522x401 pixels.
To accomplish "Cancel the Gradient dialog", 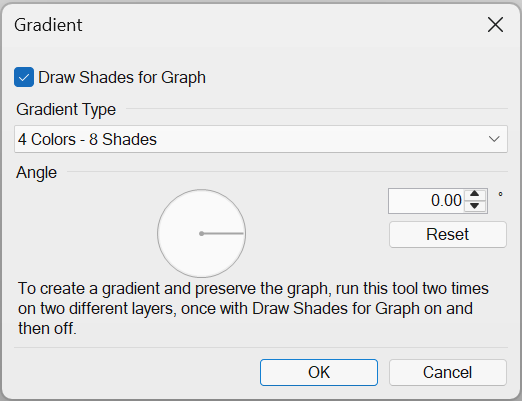I will tap(448, 372).
